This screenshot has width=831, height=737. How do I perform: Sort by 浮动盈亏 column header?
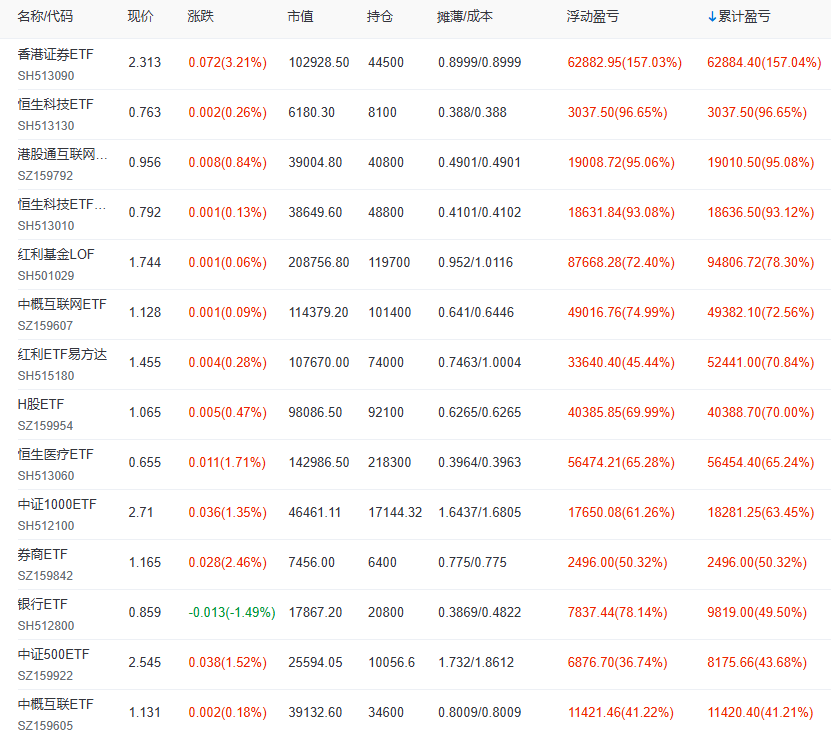[x=593, y=16]
